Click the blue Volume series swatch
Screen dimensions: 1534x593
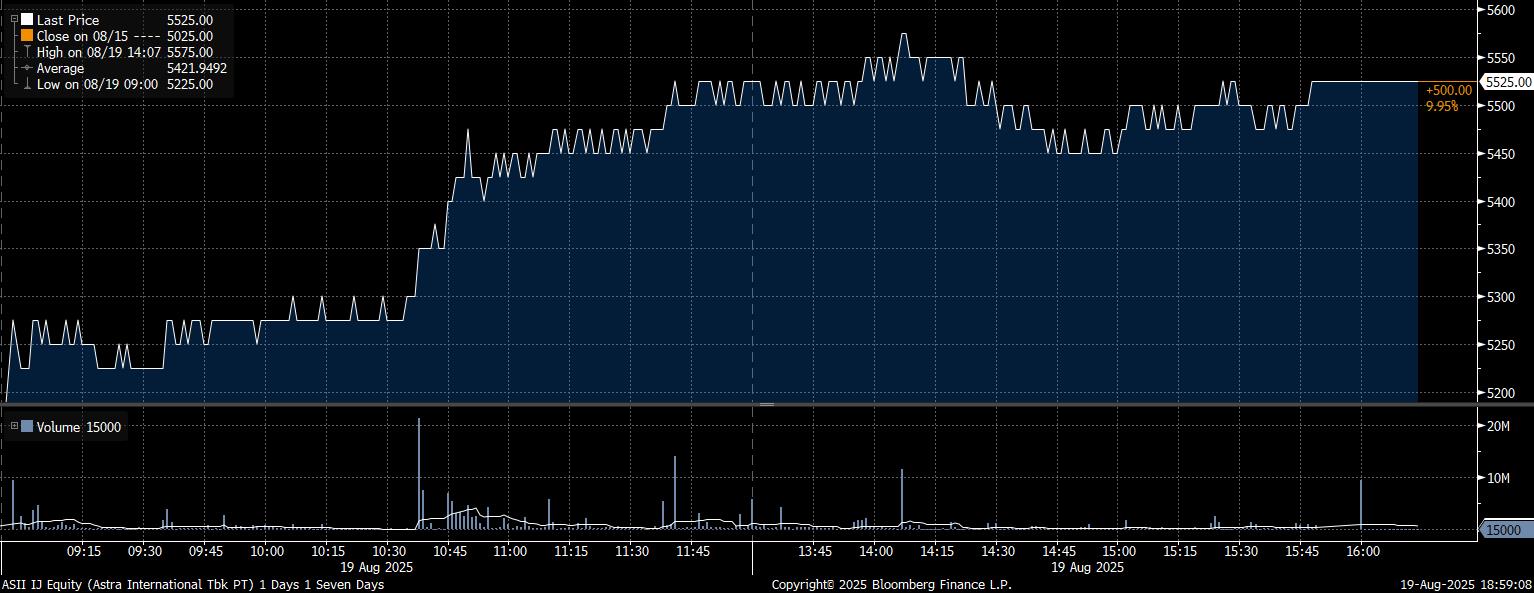27,427
